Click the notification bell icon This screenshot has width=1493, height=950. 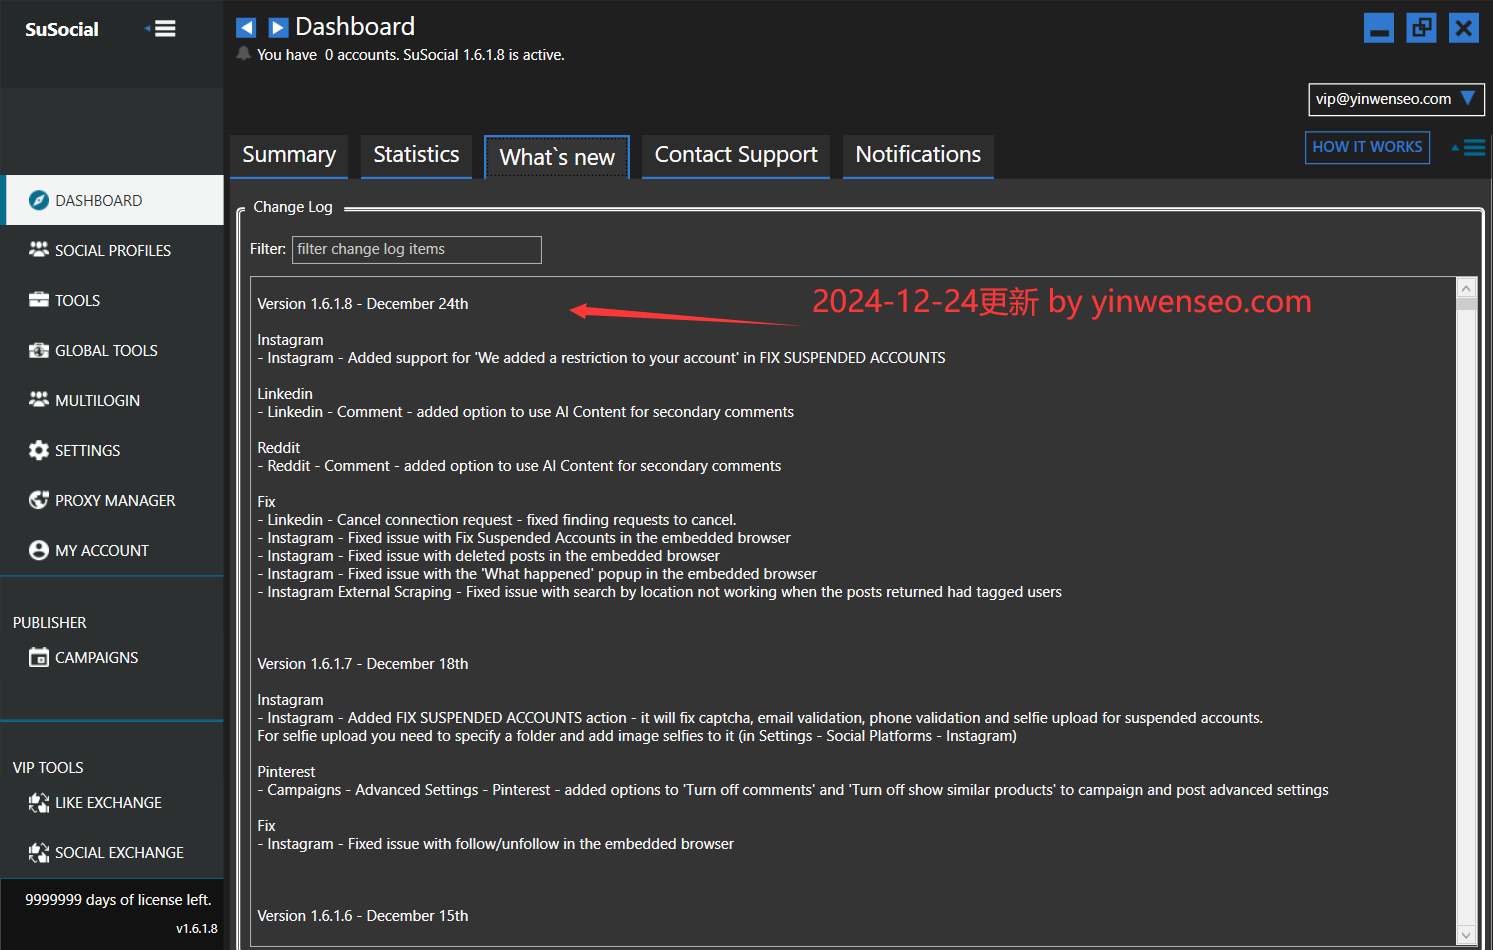tap(243, 54)
